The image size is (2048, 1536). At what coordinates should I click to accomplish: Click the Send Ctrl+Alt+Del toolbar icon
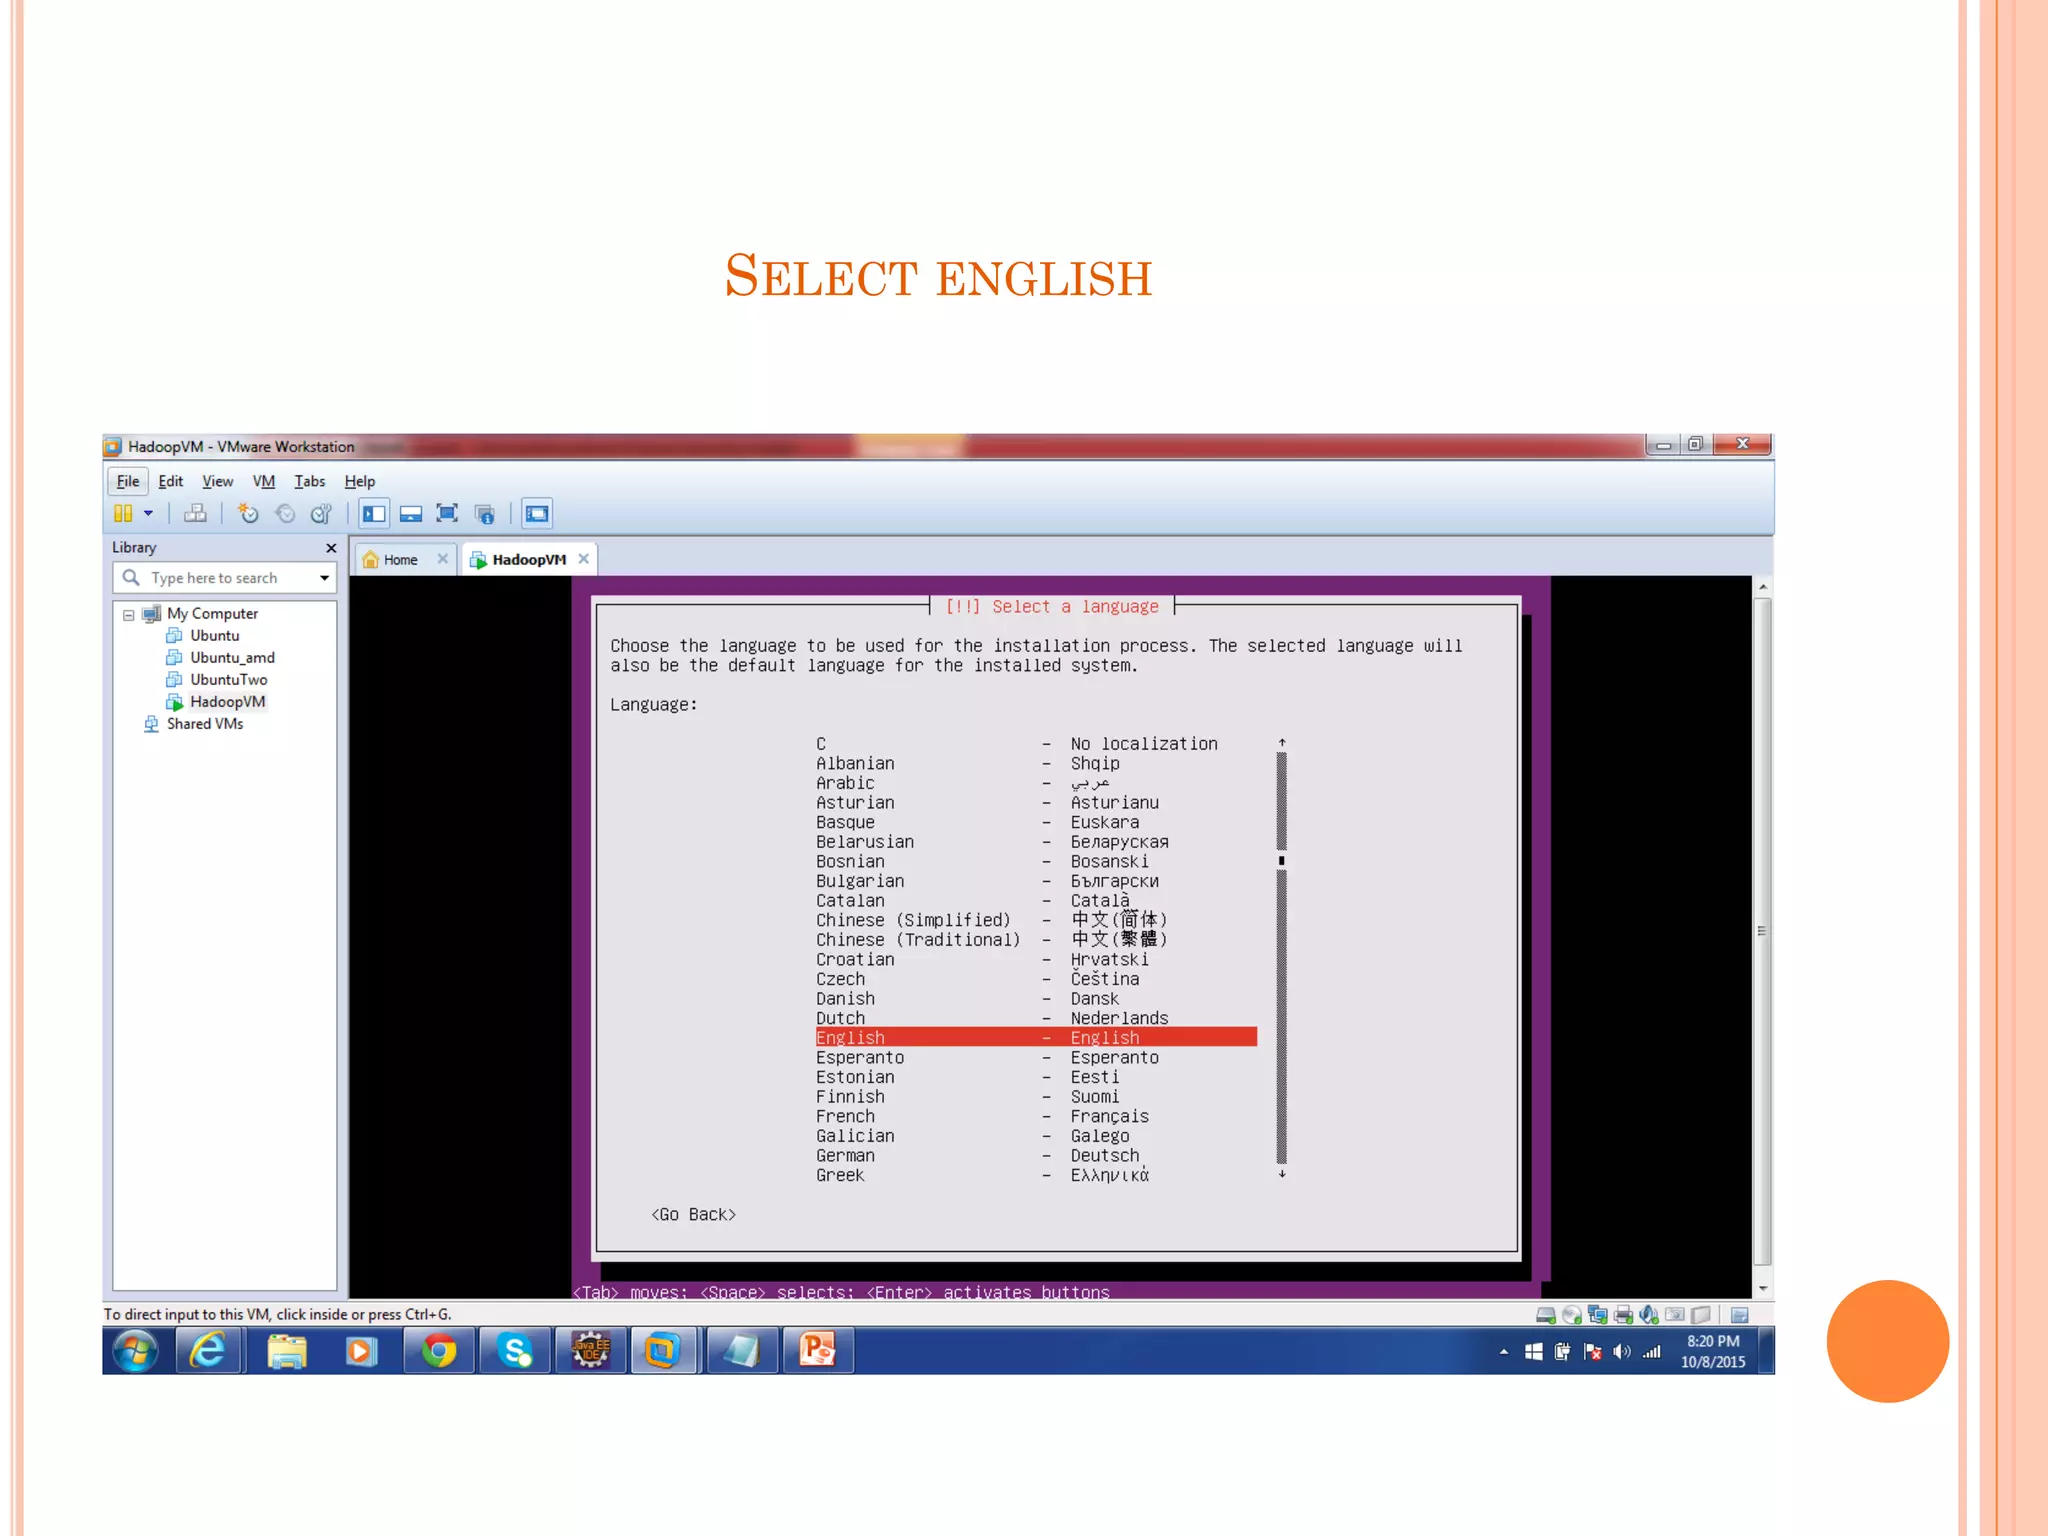click(x=196, y=513)
